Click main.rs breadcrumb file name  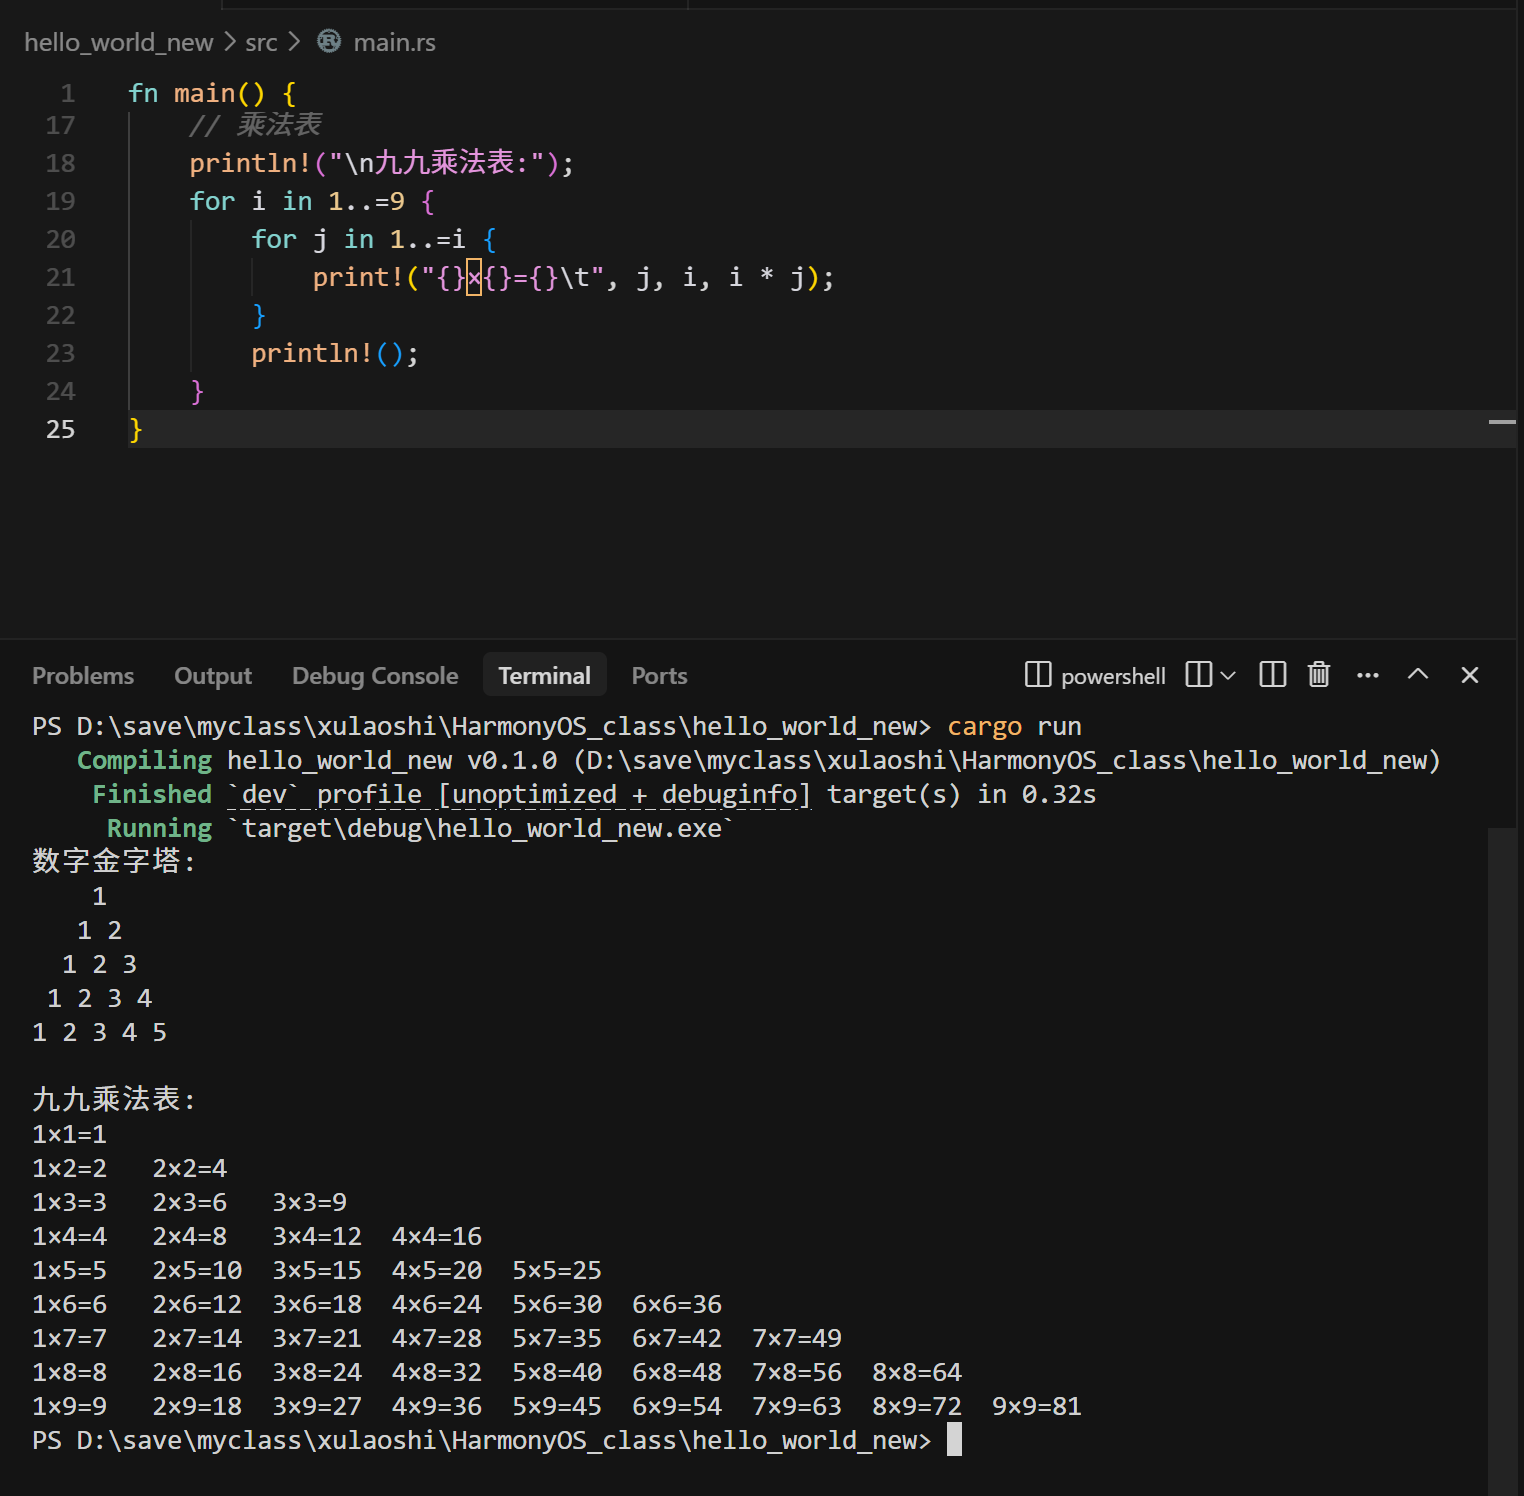394,42
